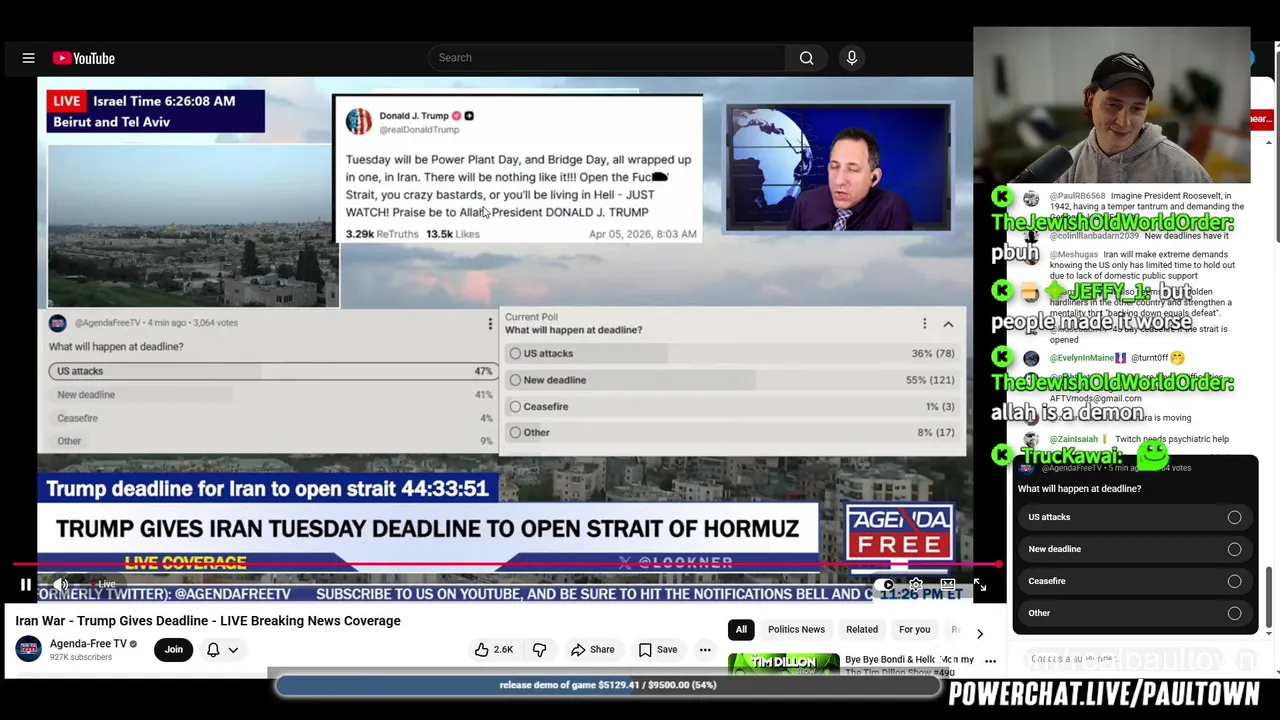Screen dimensions: 1280x720
Task: Select the Politics News chip
Action: 796,630
